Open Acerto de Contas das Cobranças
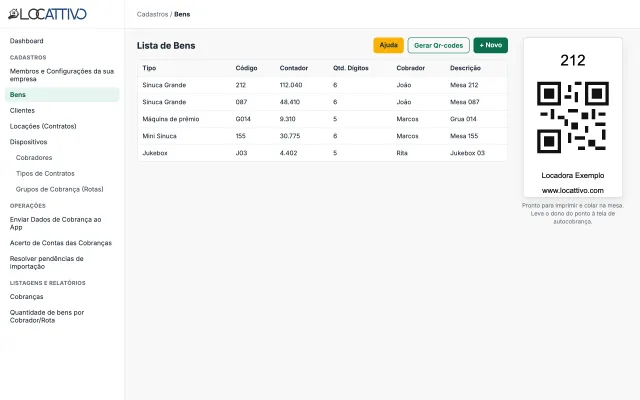 click(x=61, y=243)
